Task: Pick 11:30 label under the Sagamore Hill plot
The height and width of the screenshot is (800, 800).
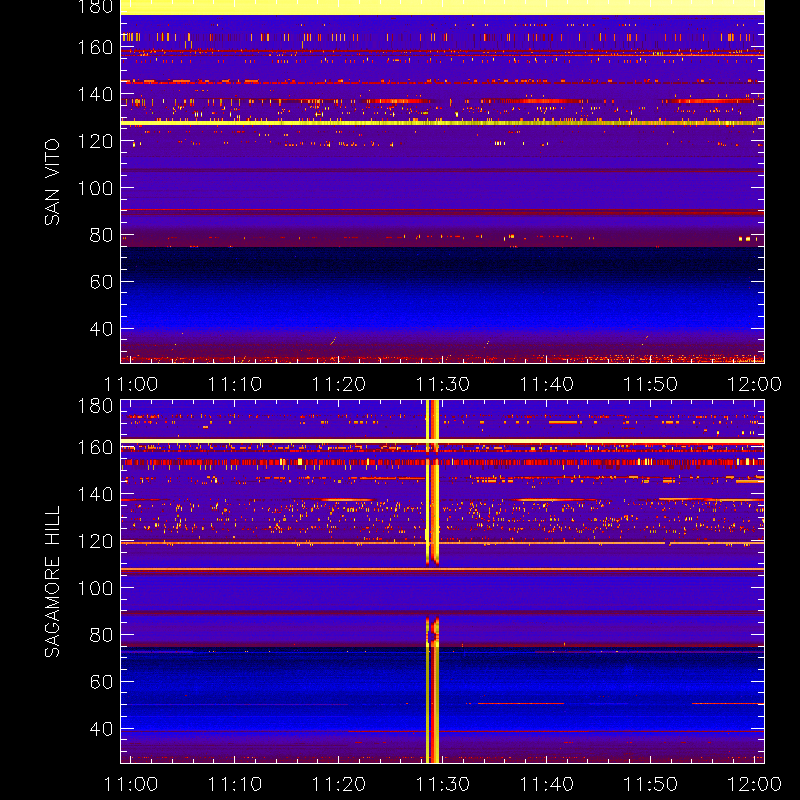Action: point(443,784)
